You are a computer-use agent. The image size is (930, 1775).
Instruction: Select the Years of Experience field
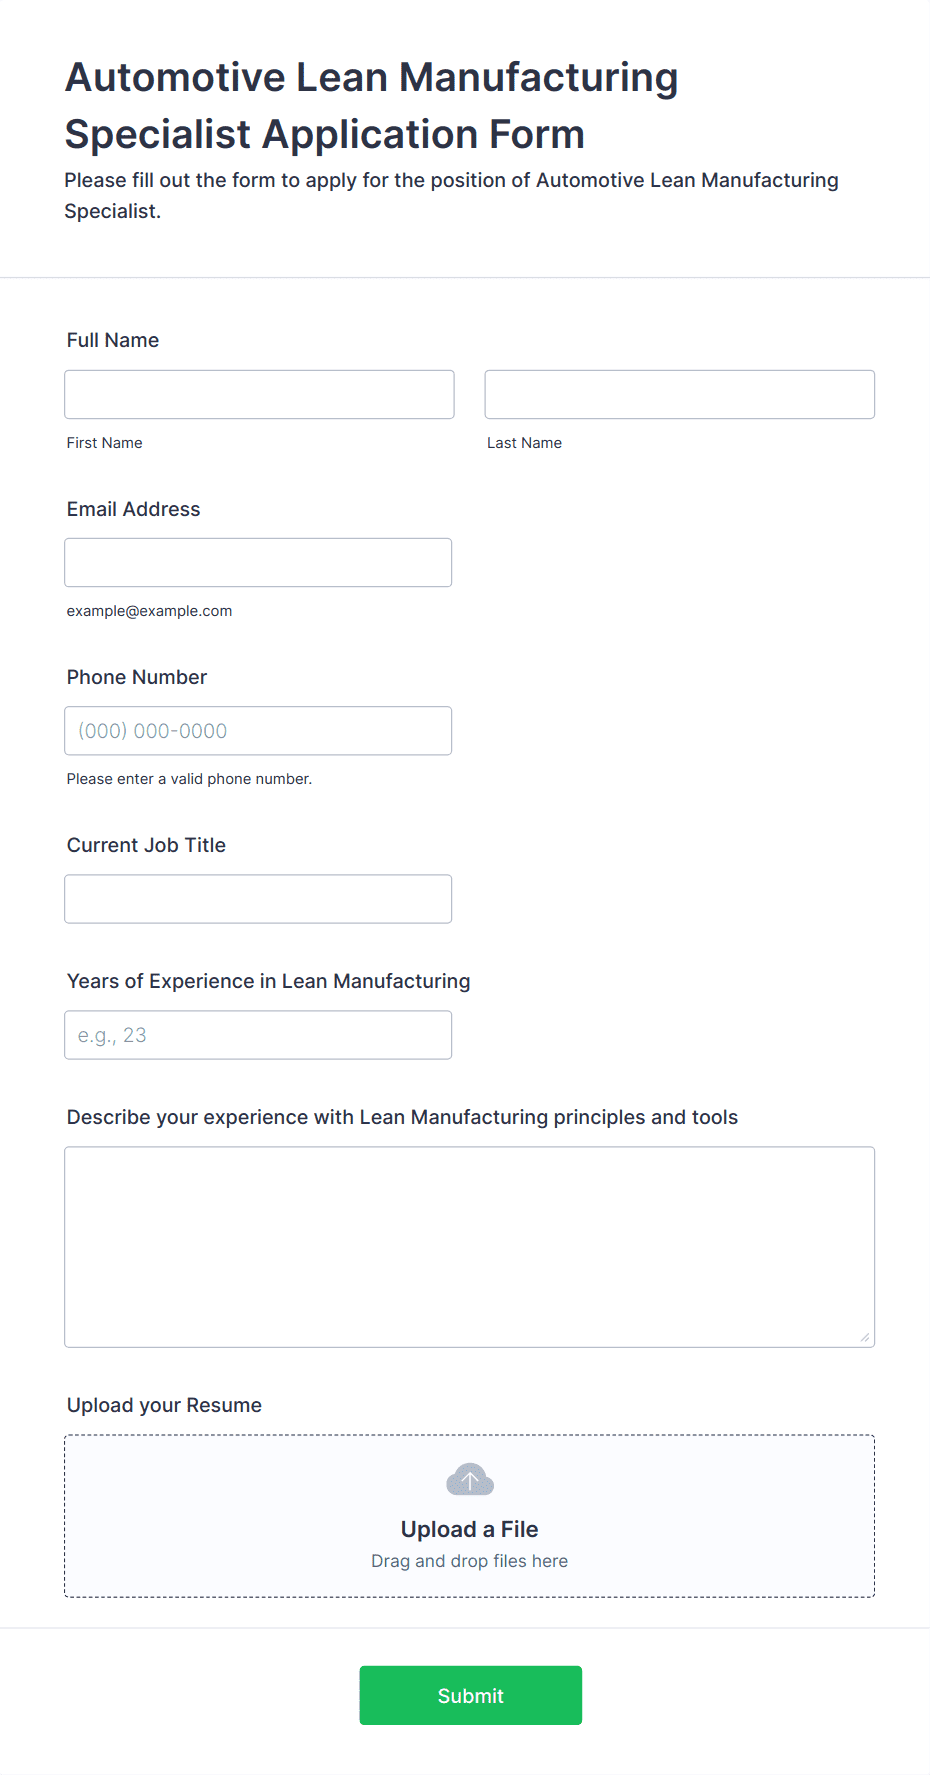point(258,1034)
